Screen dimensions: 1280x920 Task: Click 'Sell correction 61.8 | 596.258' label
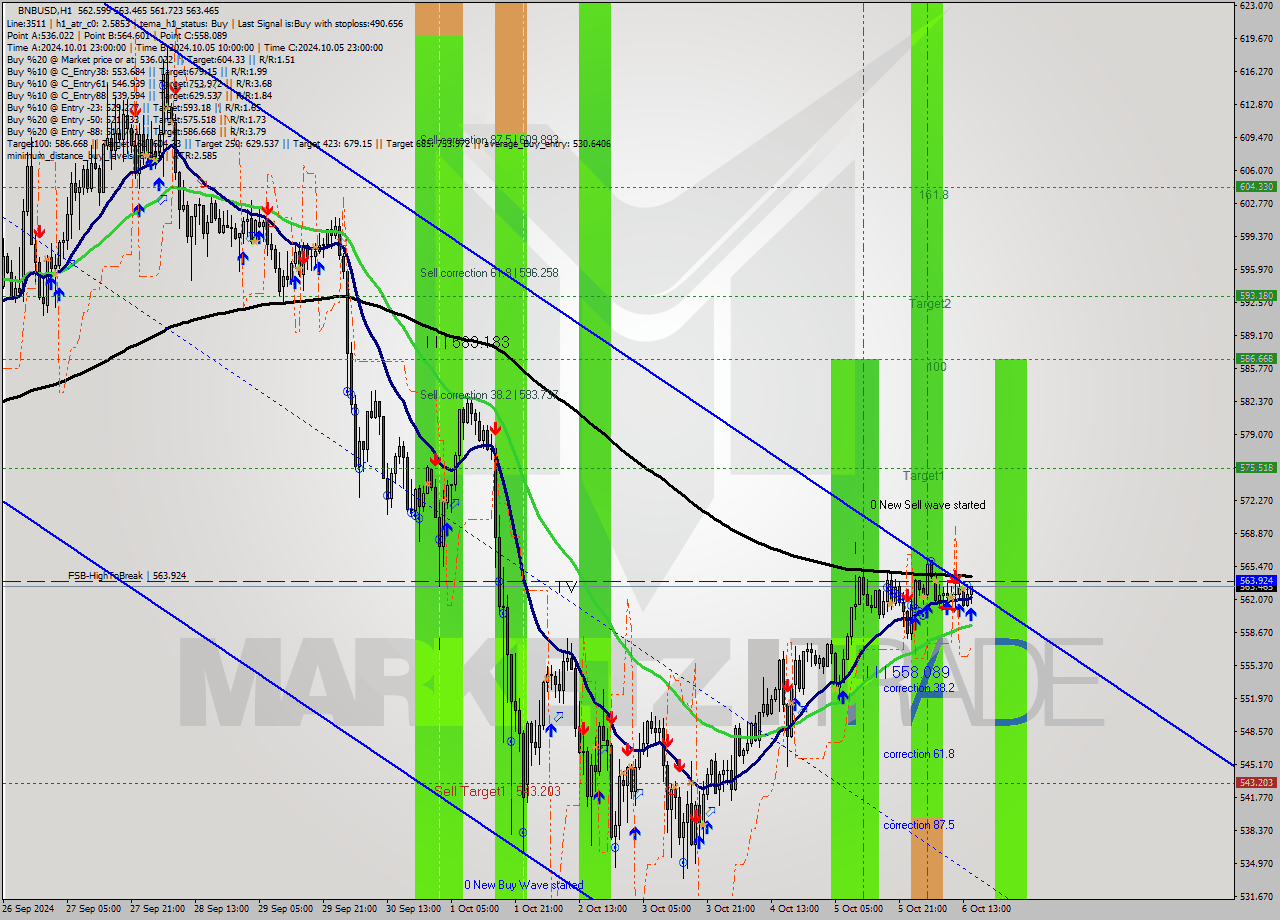[489, 273]
